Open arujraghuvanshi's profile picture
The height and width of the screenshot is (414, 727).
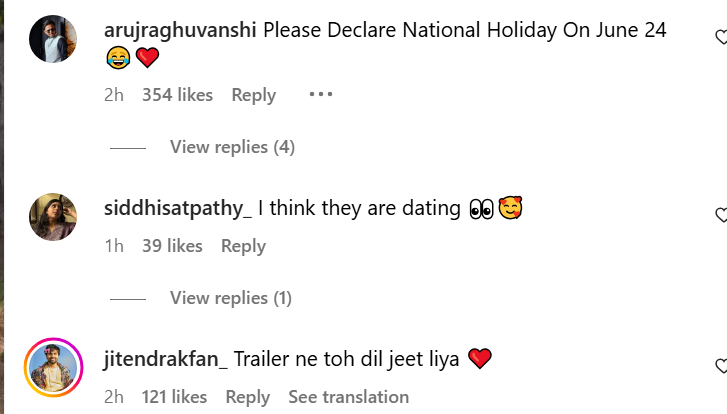click(53, 40)
